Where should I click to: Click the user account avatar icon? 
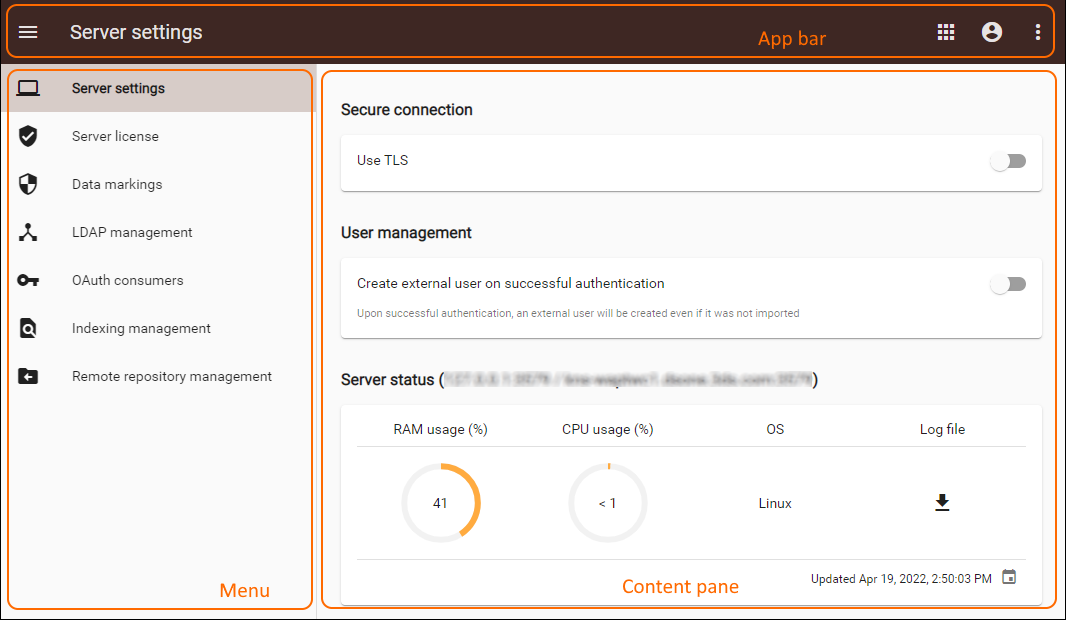(x=992, y=32)
